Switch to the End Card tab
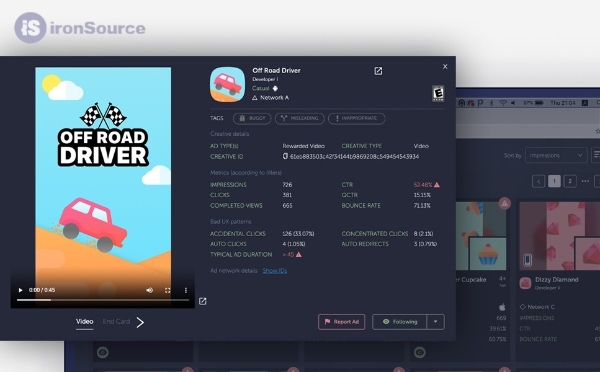Screen dimensions: 600x372 [116, 321]
